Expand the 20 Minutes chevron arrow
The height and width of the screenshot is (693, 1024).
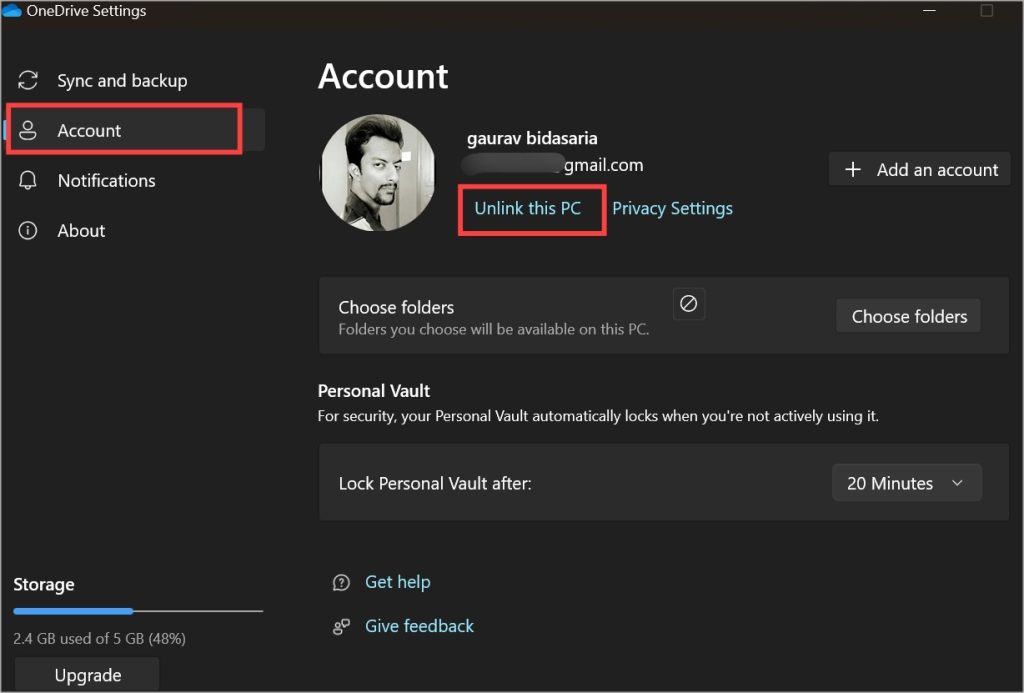(x=957, y=483)
